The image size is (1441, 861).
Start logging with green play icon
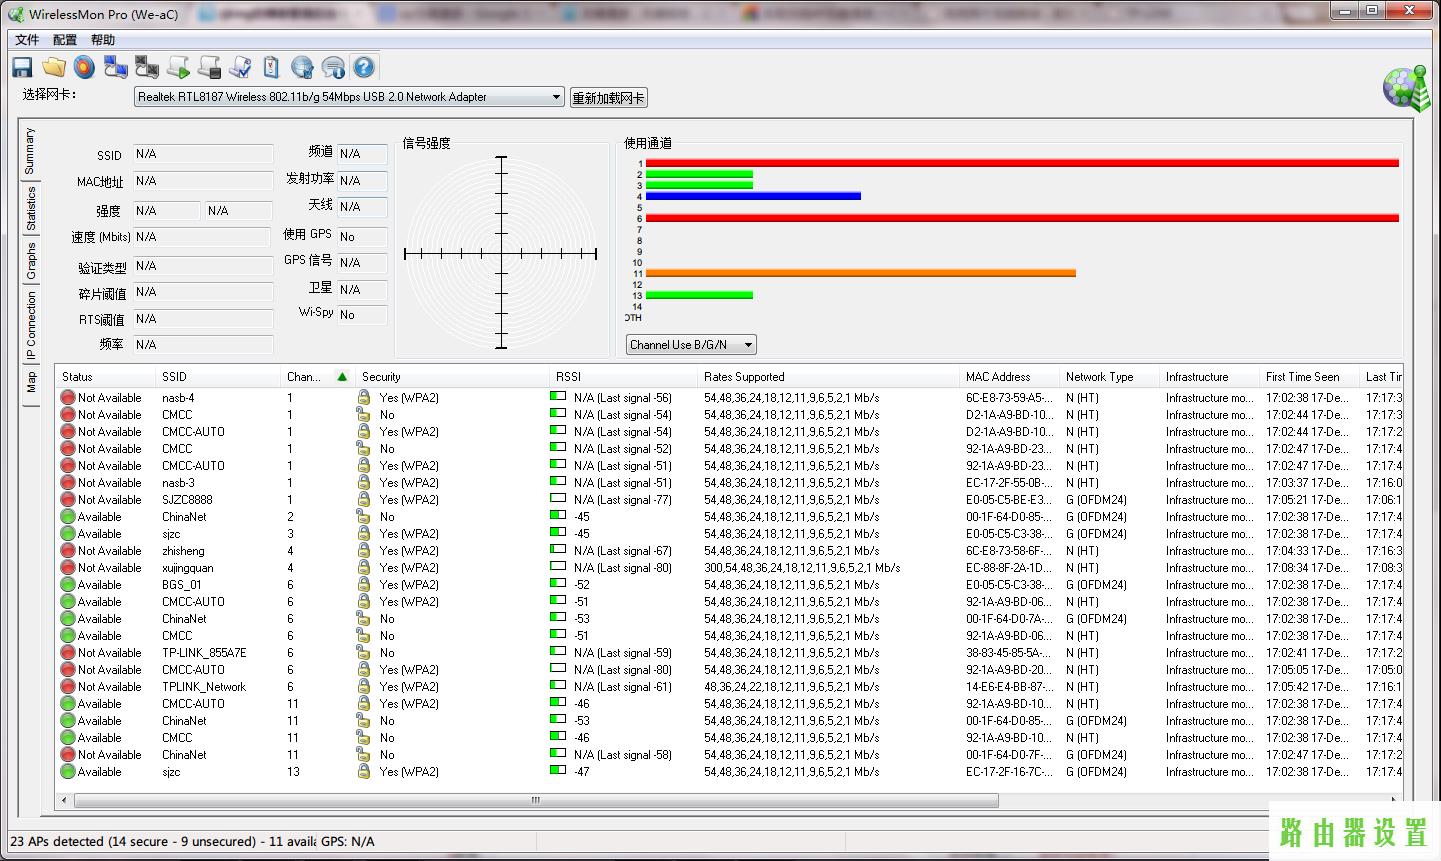pos(178,67)
